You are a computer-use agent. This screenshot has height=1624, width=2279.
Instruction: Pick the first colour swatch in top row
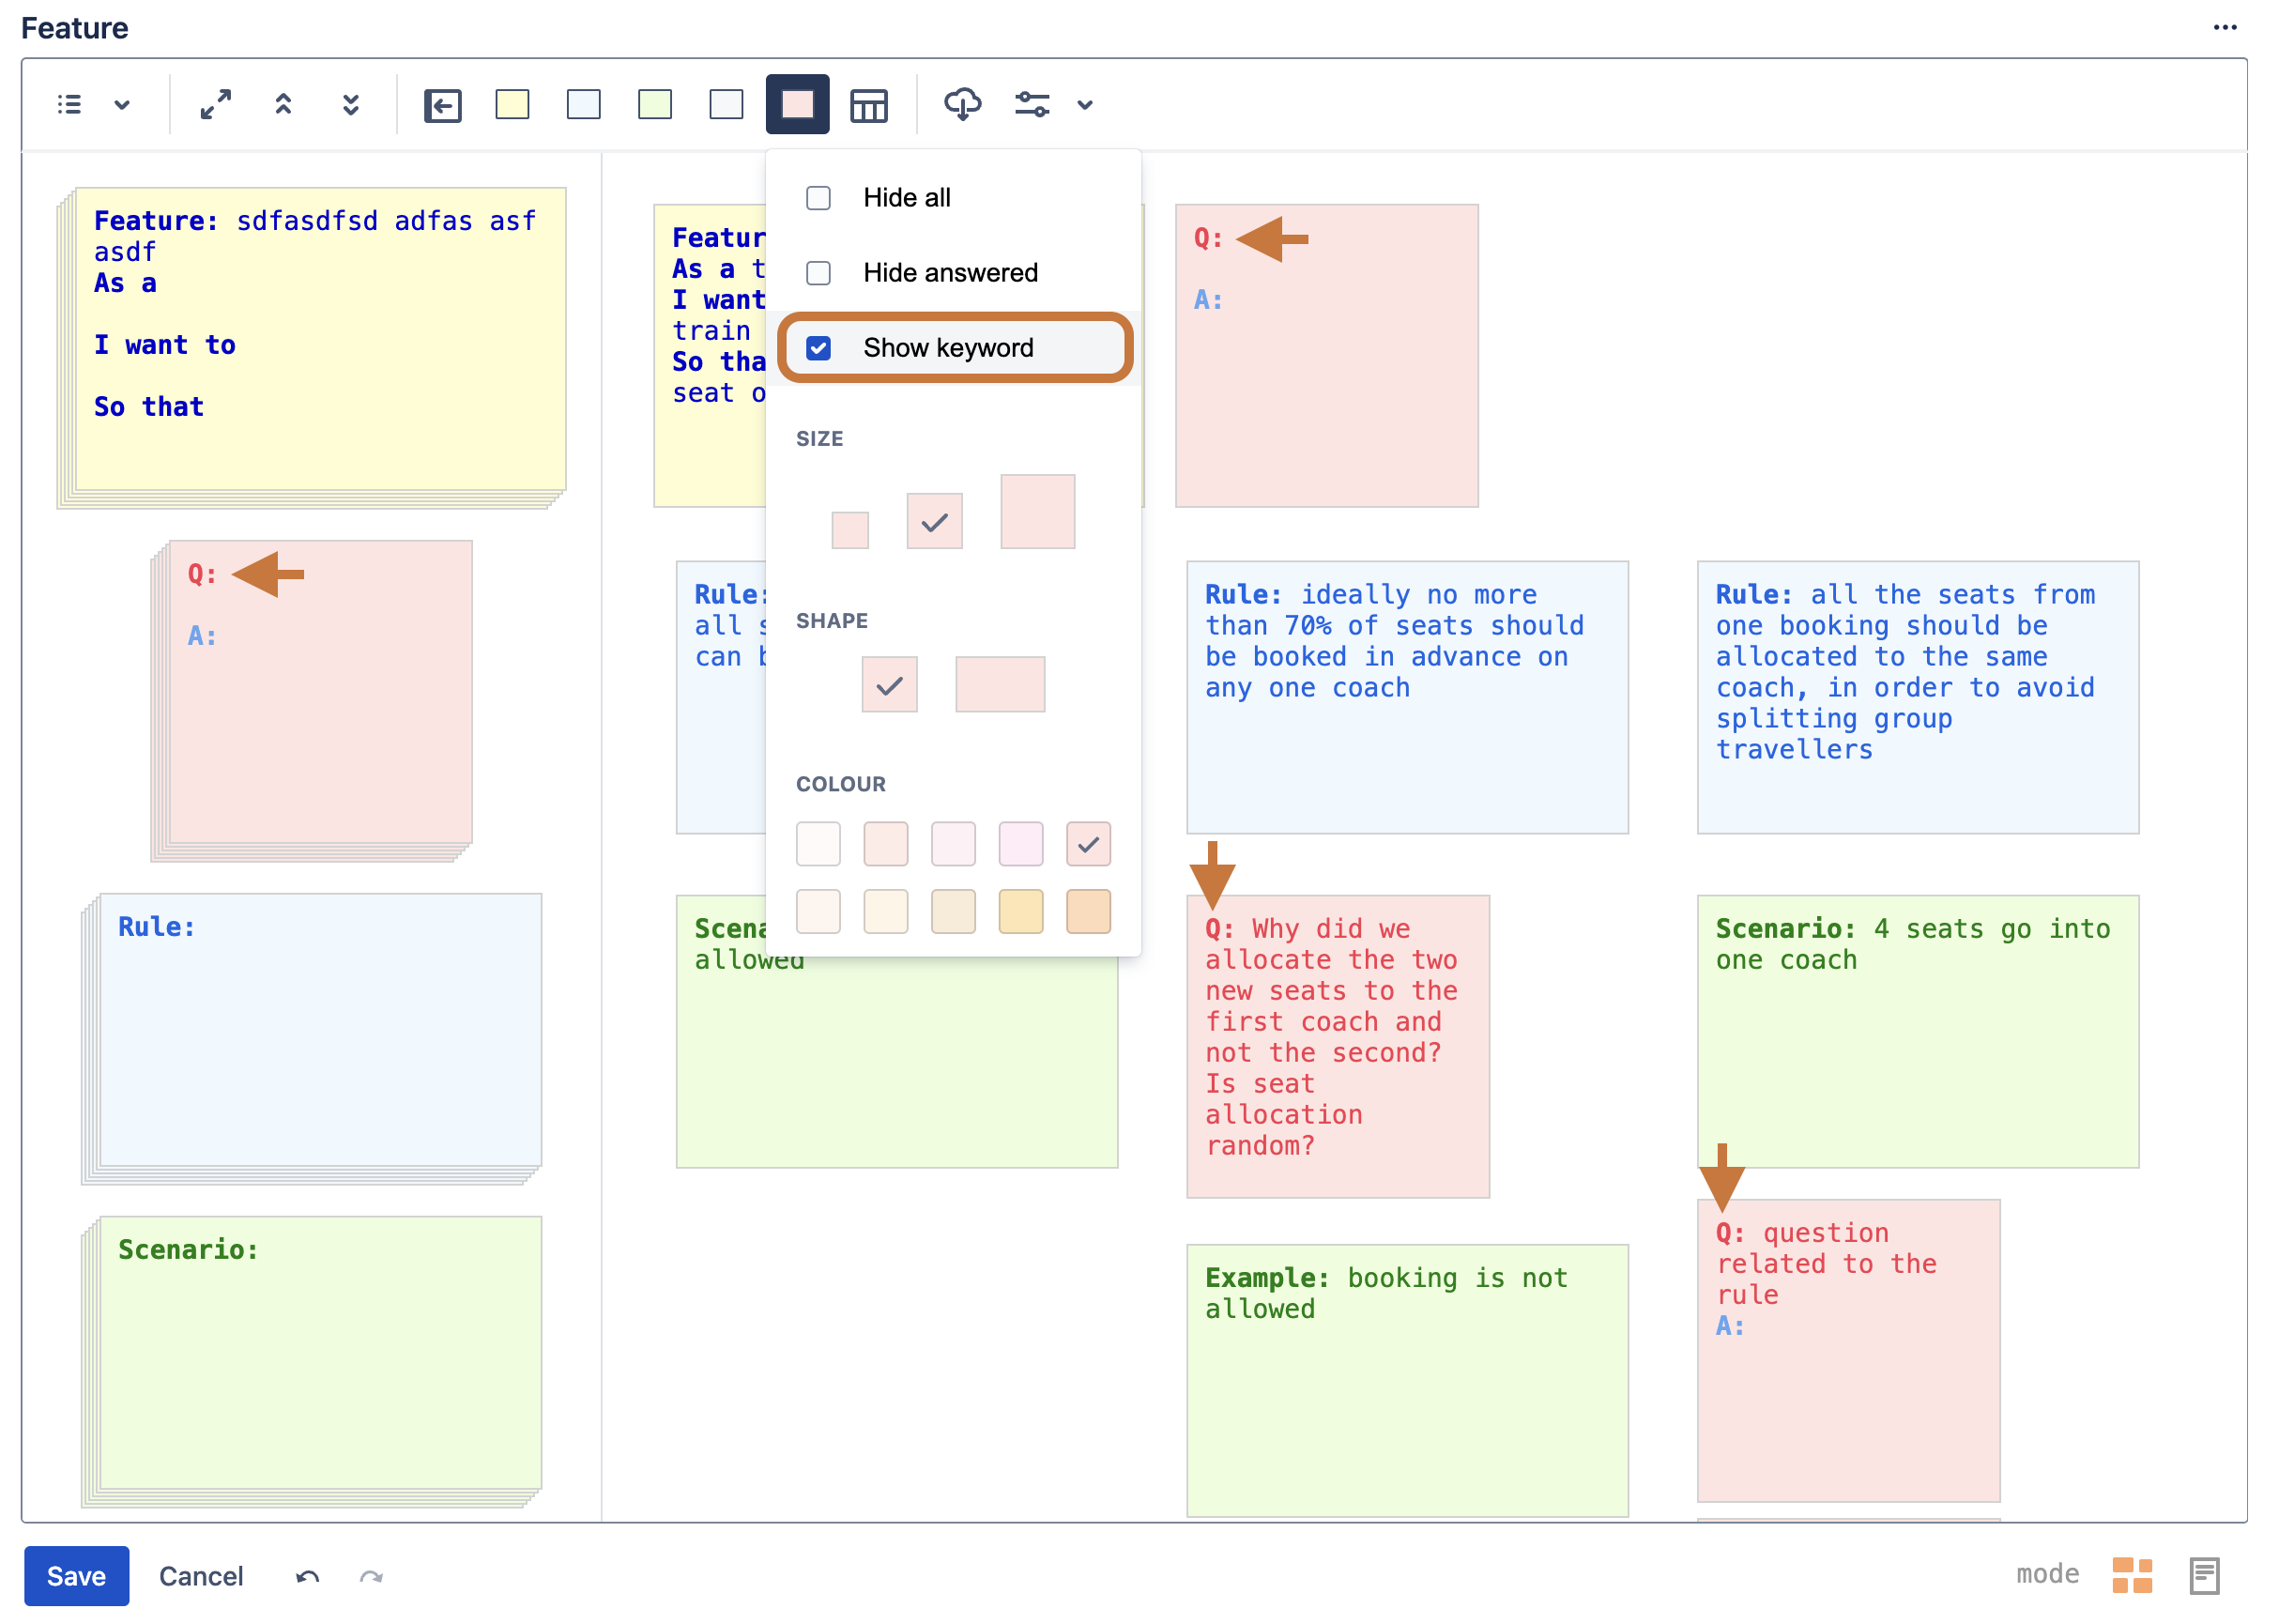[819, 845]
